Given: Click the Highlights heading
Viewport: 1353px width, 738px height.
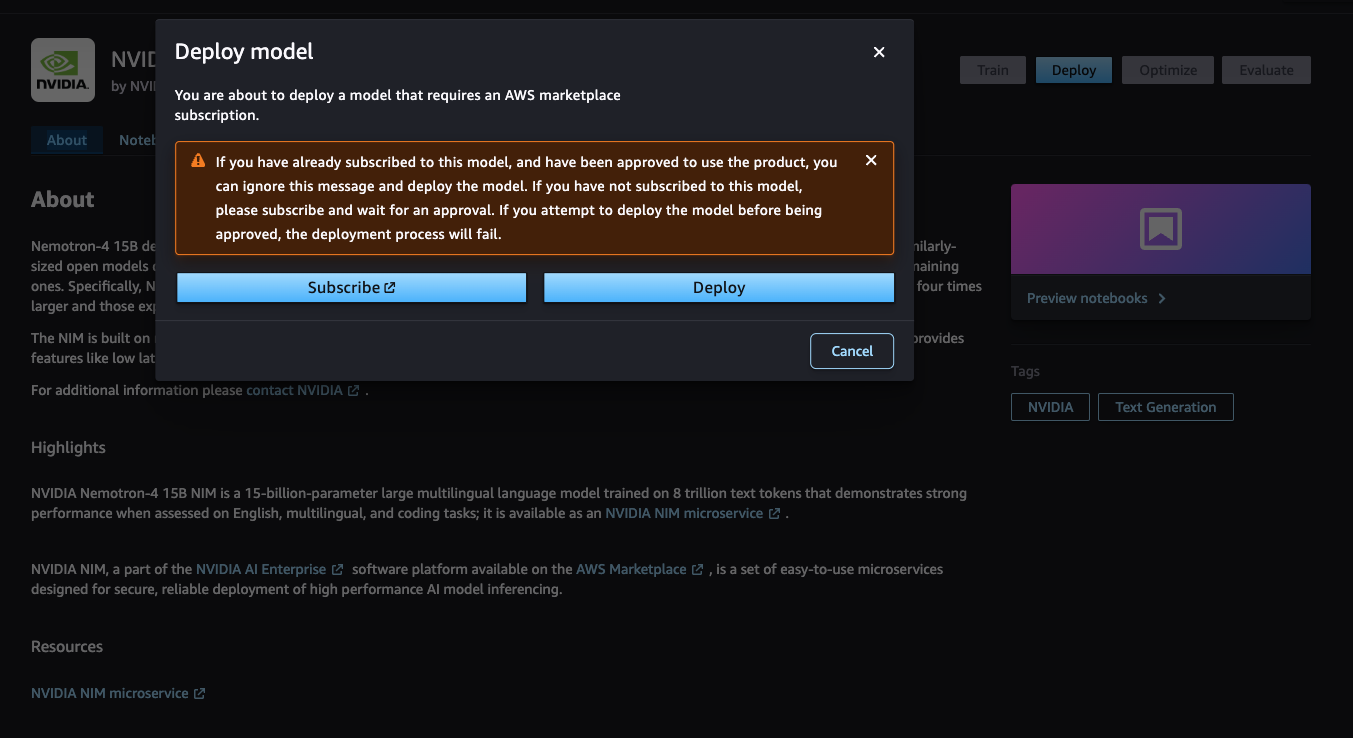Looking at the screenshot, I should coord(68,447).
